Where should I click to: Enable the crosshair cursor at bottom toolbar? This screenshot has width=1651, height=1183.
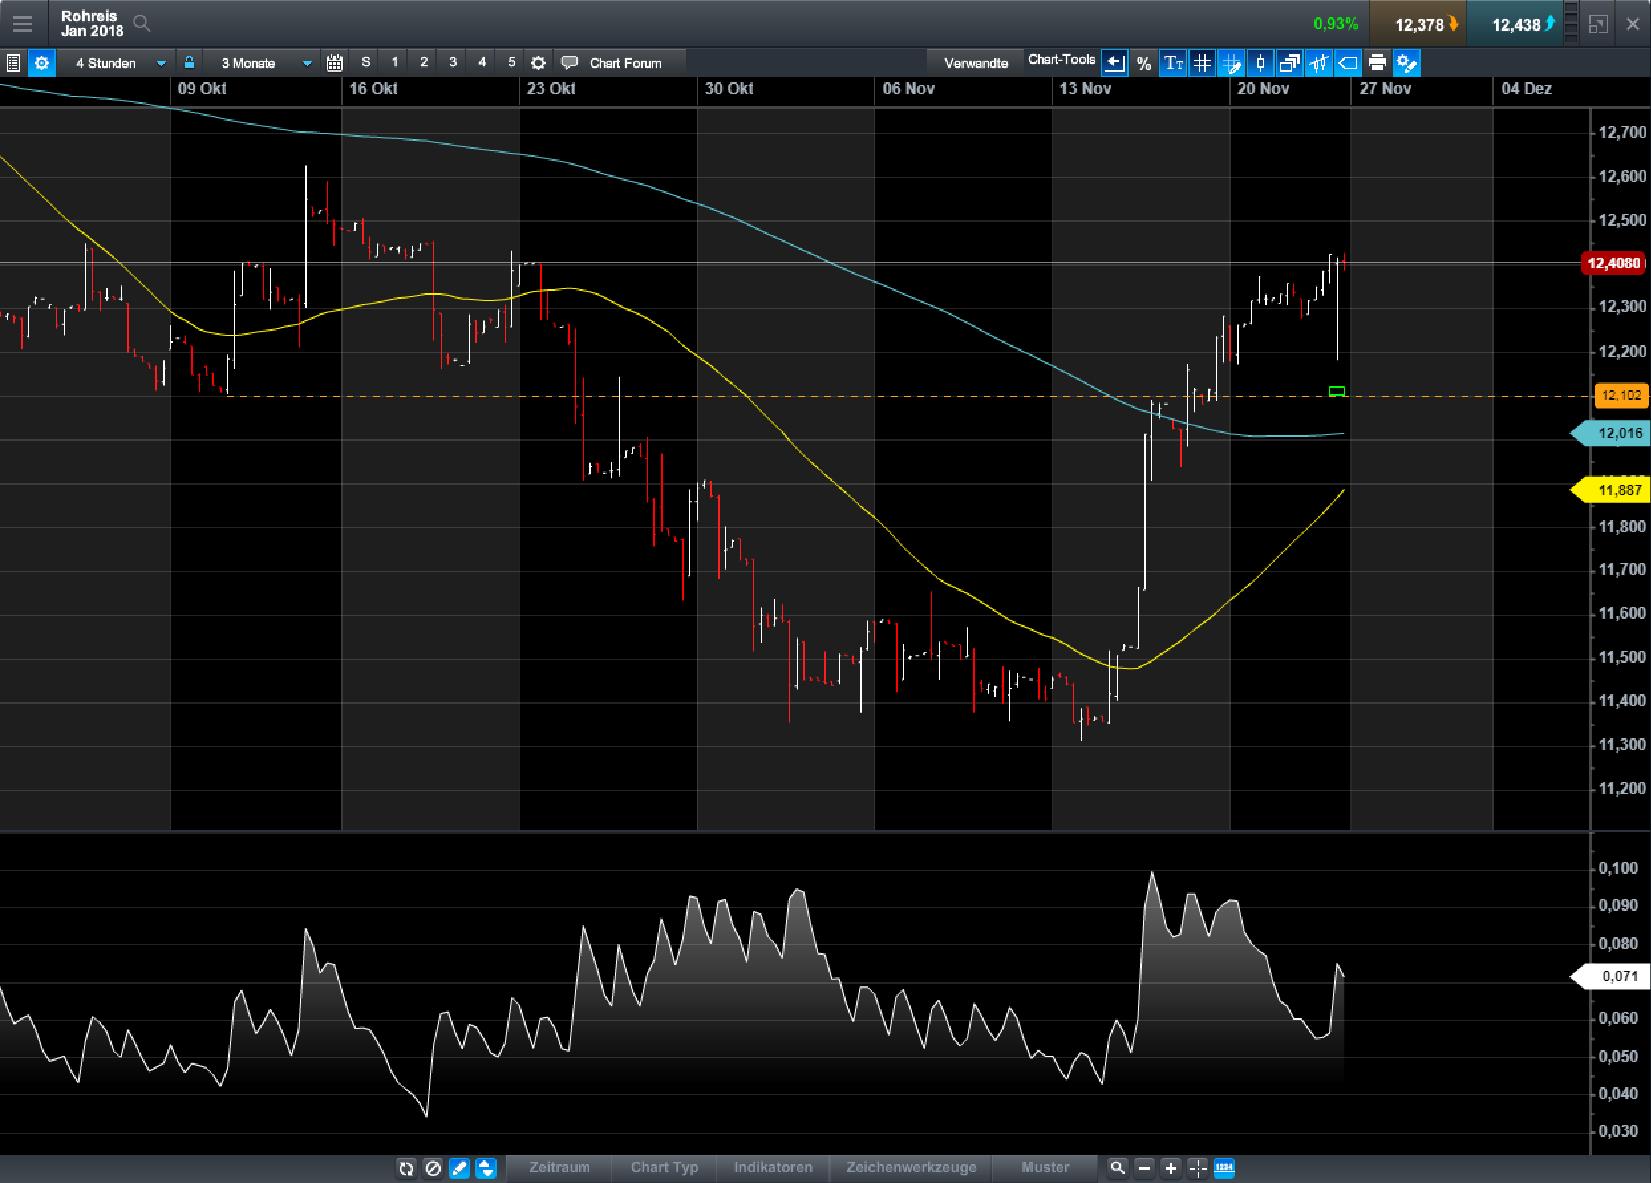click(x=1196, y=1168)
